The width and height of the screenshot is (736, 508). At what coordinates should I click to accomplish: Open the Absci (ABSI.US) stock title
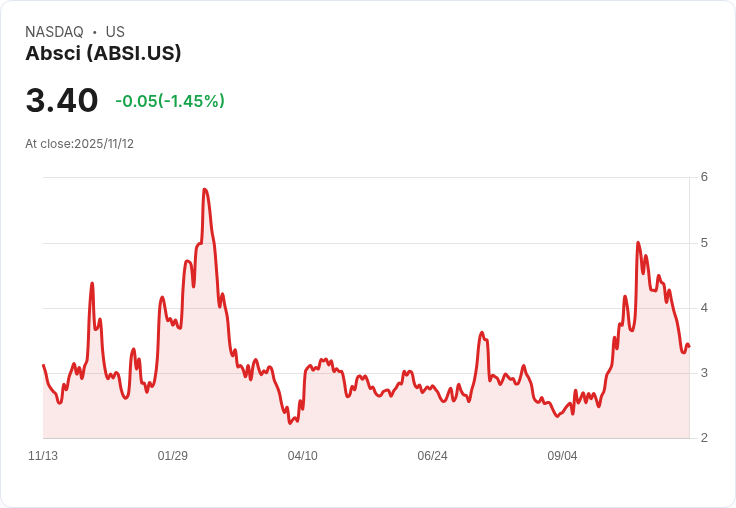pos(103,54)
